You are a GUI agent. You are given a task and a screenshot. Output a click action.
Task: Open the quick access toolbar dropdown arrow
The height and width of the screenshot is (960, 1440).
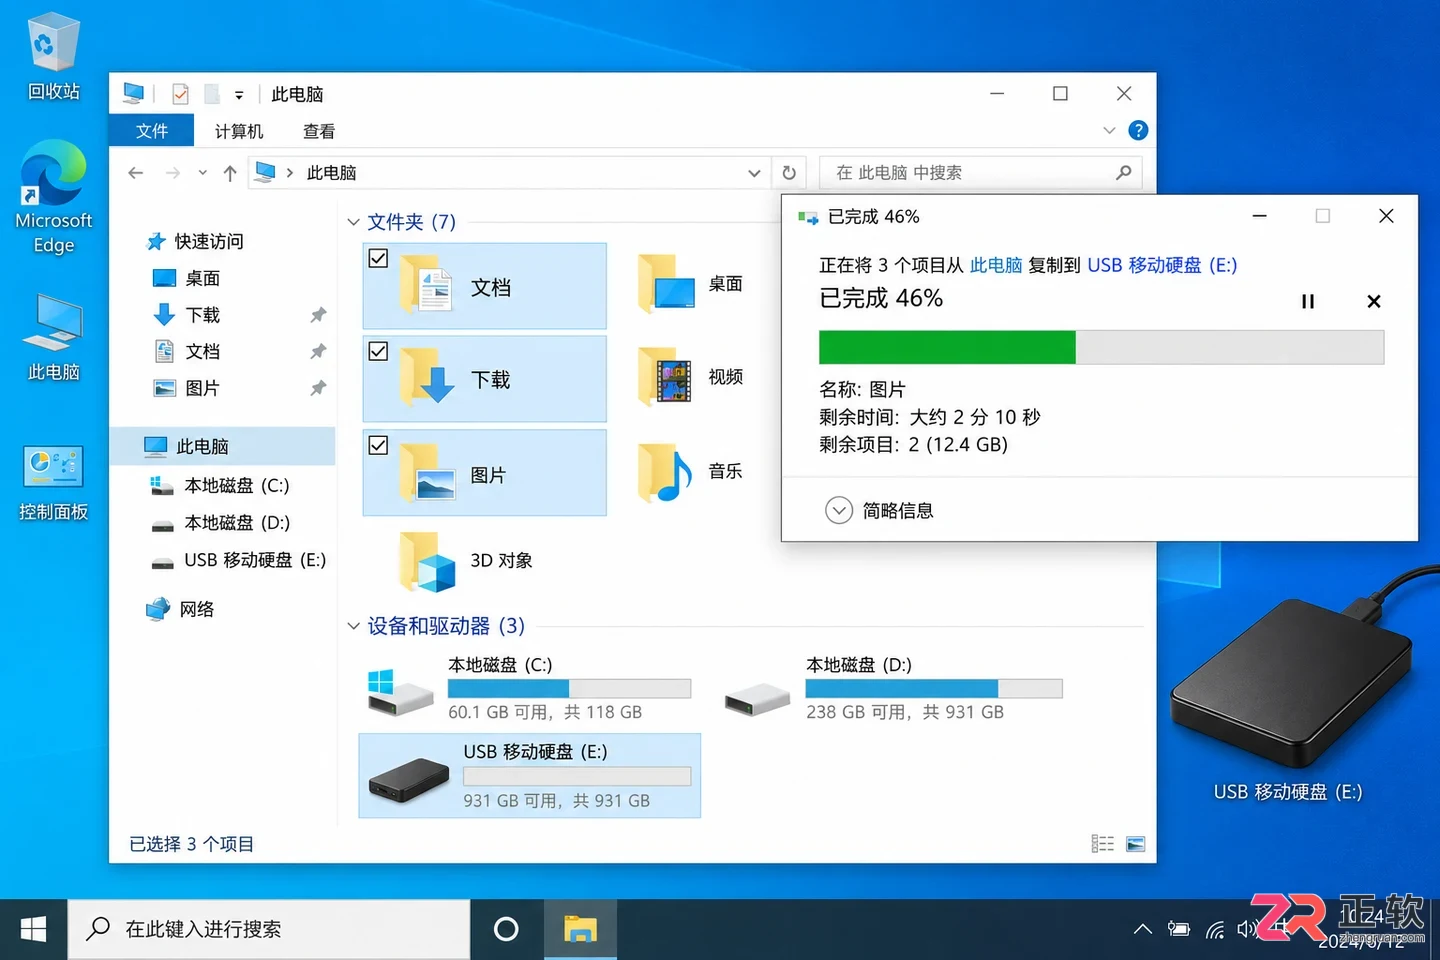[x=239, y=95]
